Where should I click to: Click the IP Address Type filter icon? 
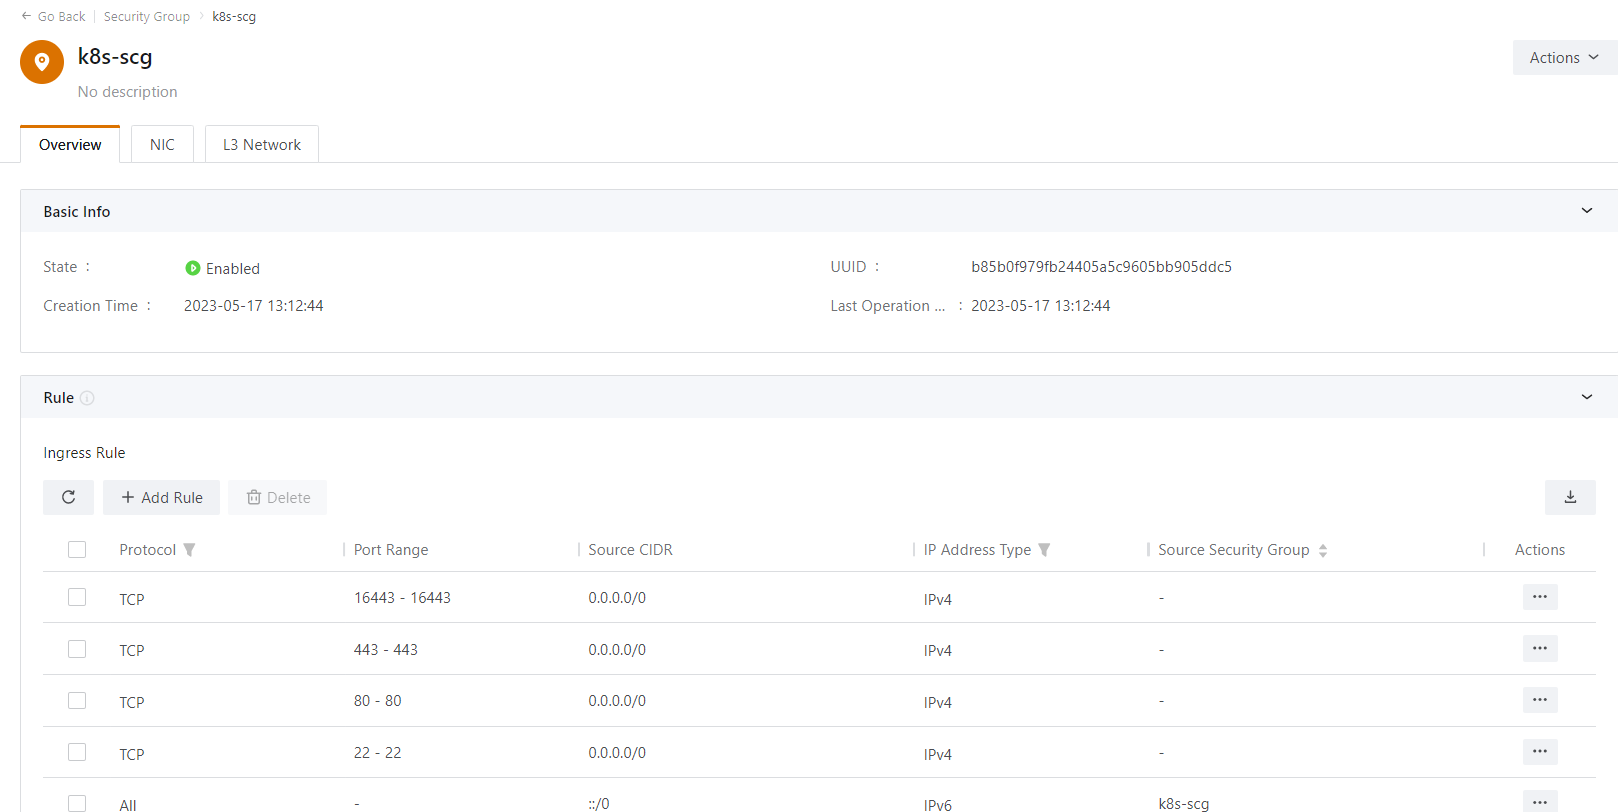(x=1044, y=550)
